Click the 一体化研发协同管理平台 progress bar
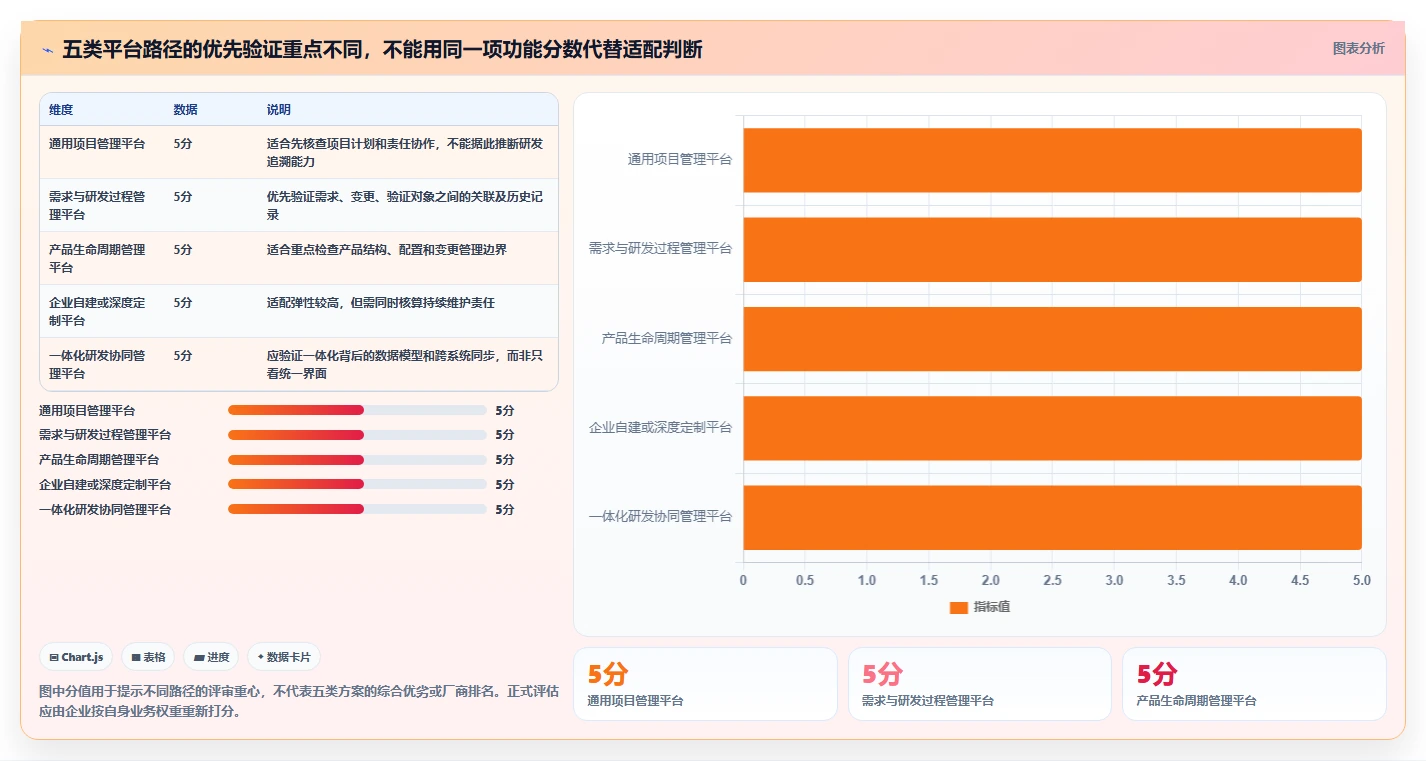1426x761 pixels. (357, 509)
